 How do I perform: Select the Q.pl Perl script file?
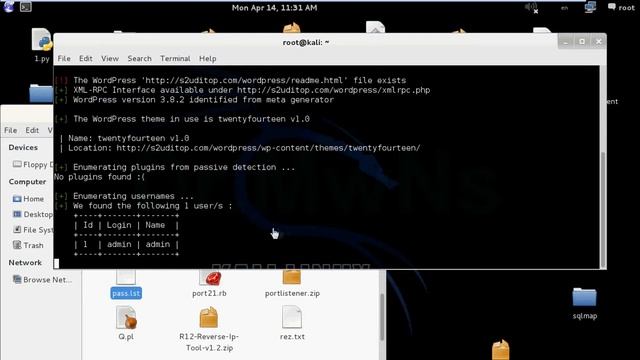tap(126, 324)
